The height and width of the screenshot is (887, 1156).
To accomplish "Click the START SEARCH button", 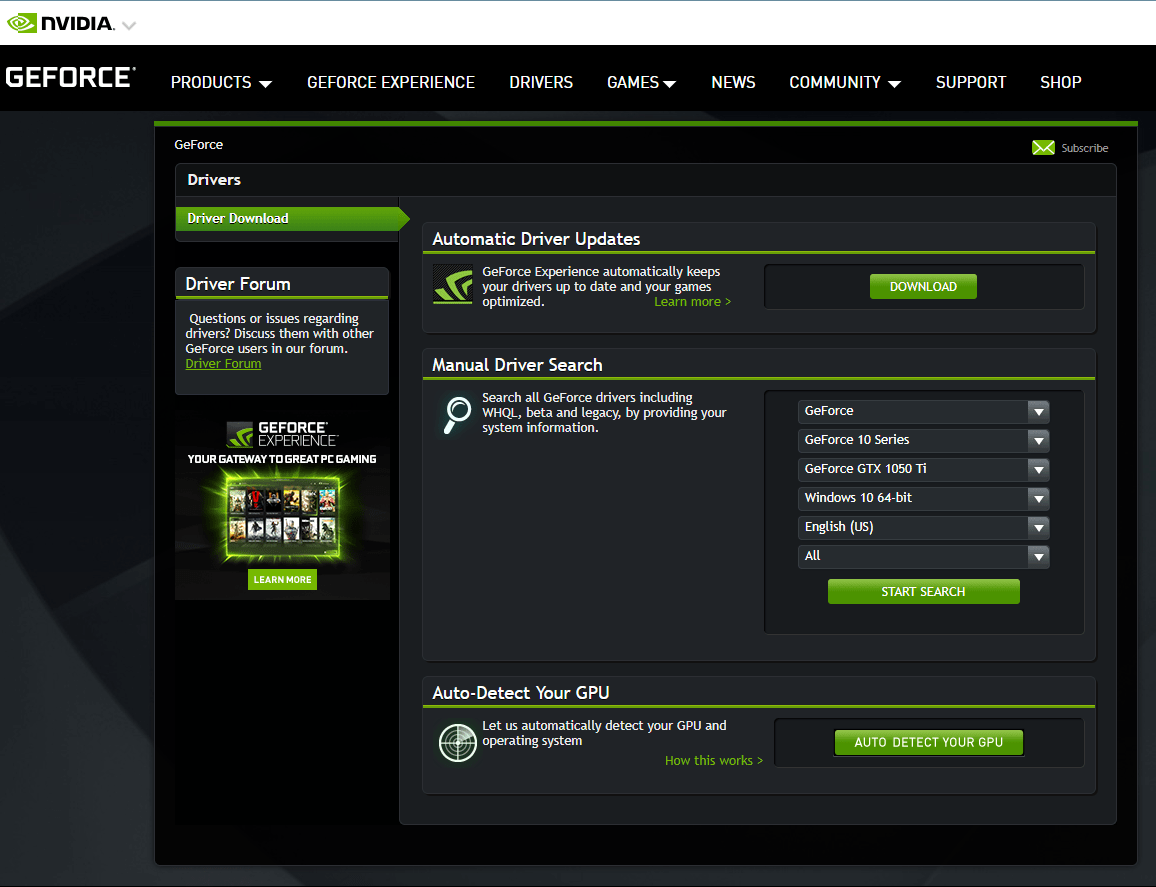I will (x=923, y=591).
